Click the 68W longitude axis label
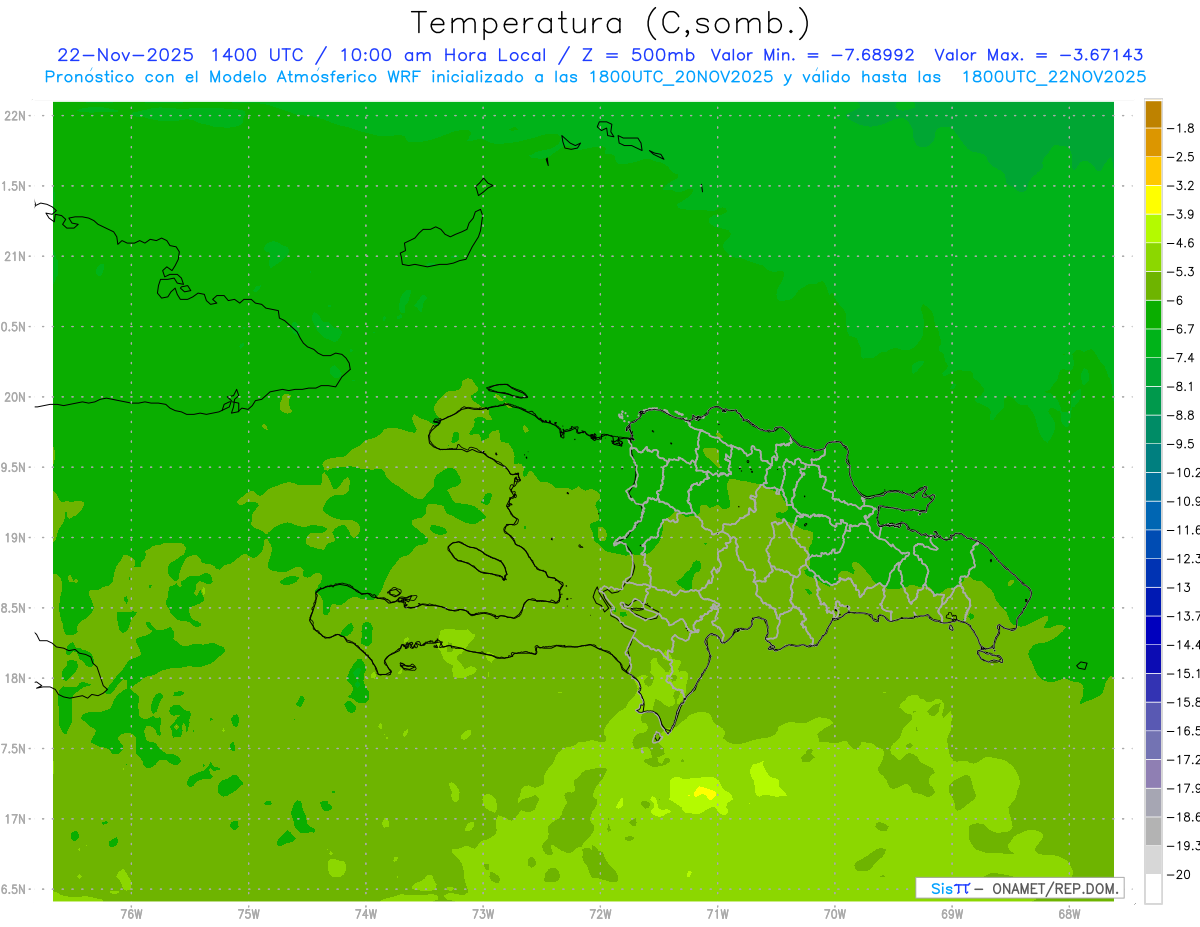 coord(1069,914)
